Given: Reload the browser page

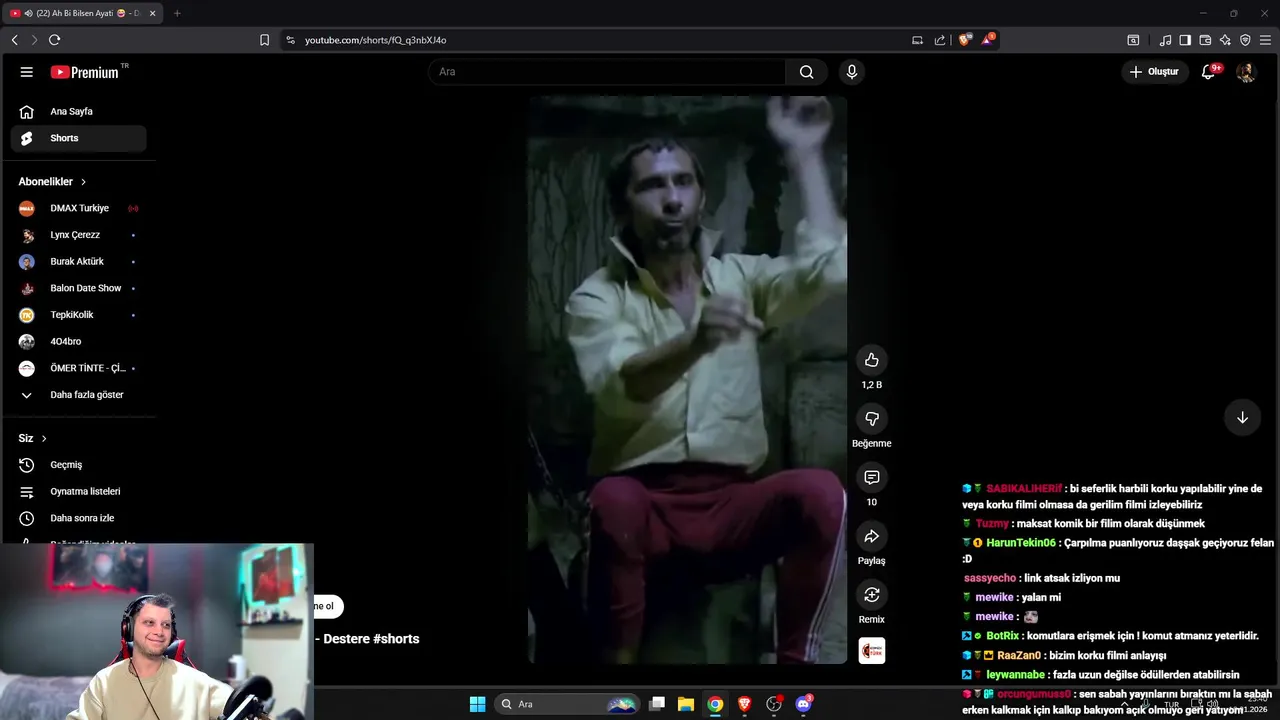Looking at the screenshot, I should 55,40.
